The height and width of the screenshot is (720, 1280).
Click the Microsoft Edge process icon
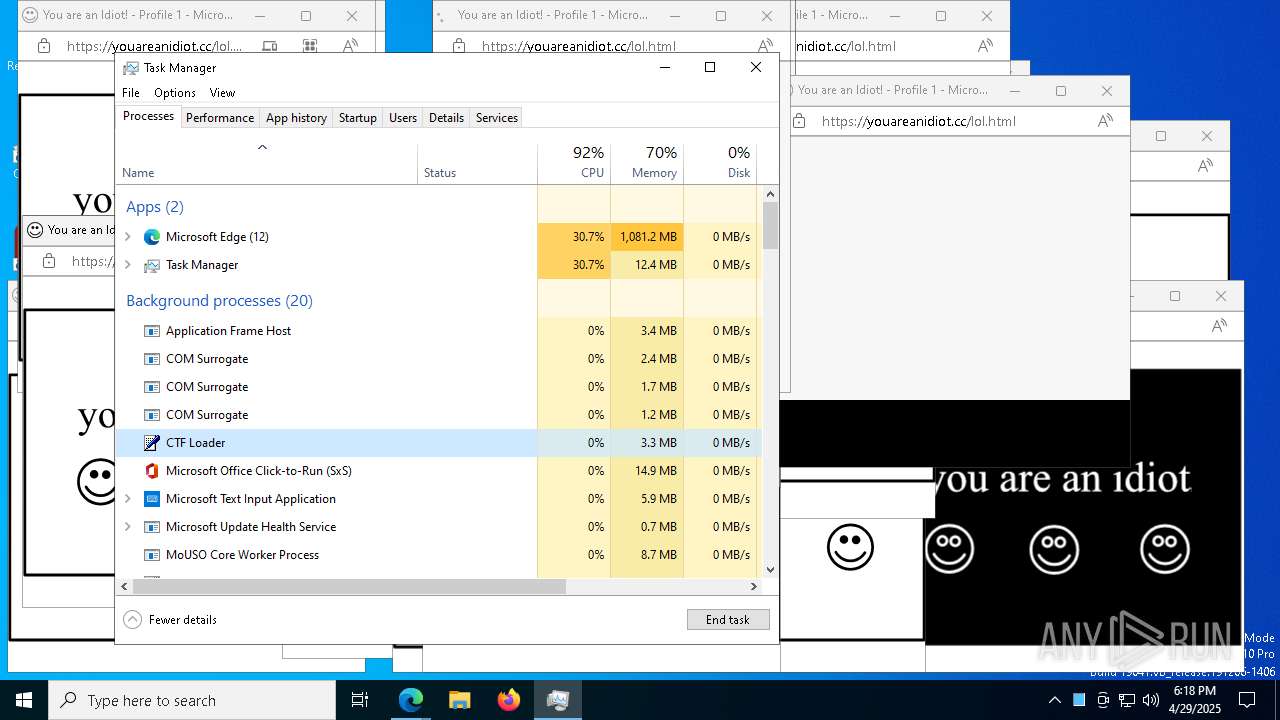152,237
